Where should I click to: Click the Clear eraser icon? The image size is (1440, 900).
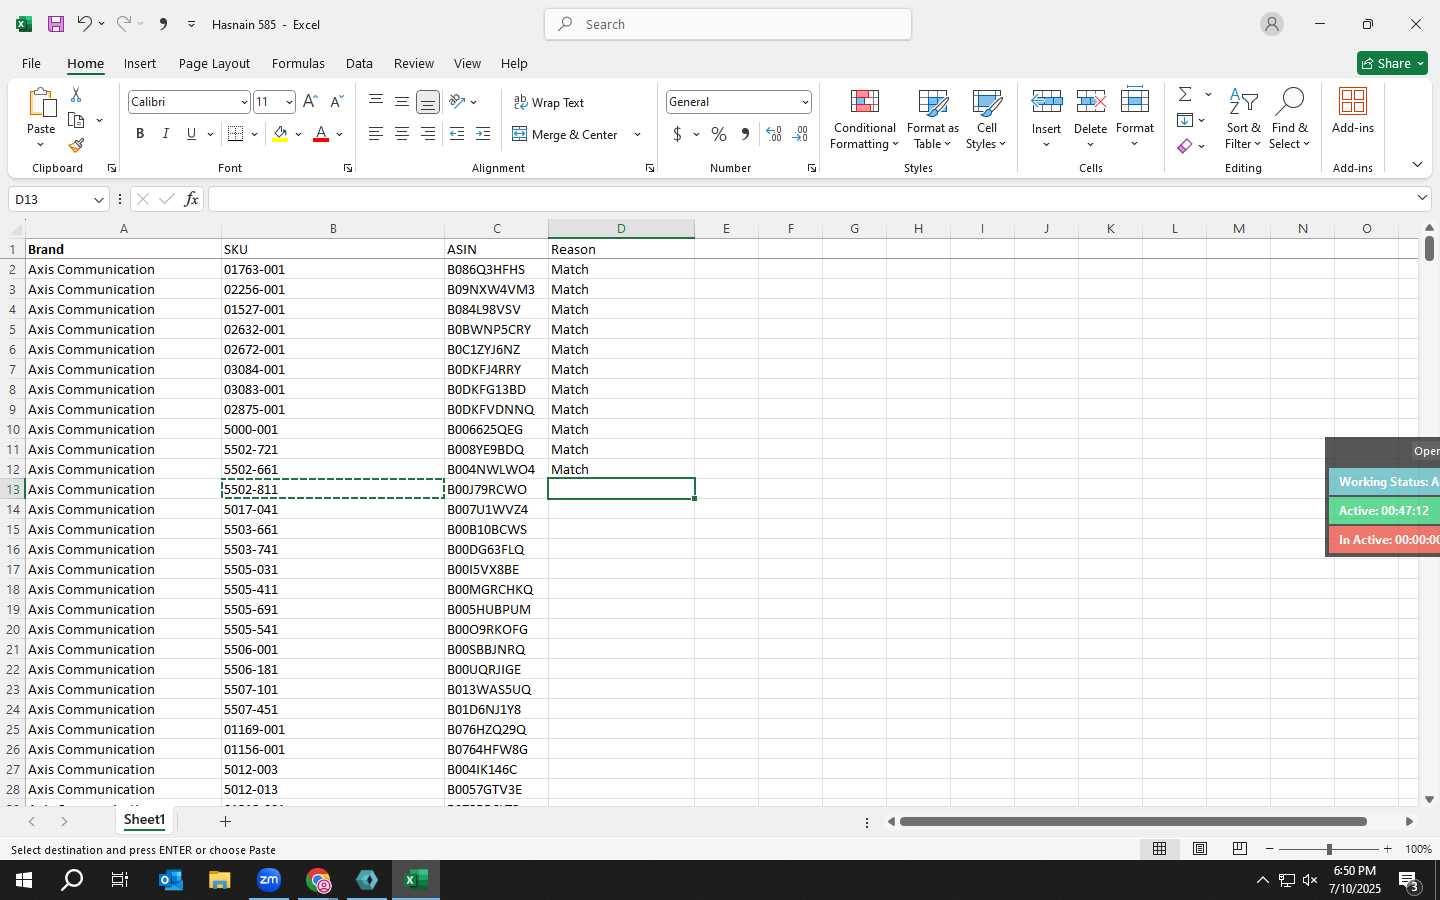1185,146
